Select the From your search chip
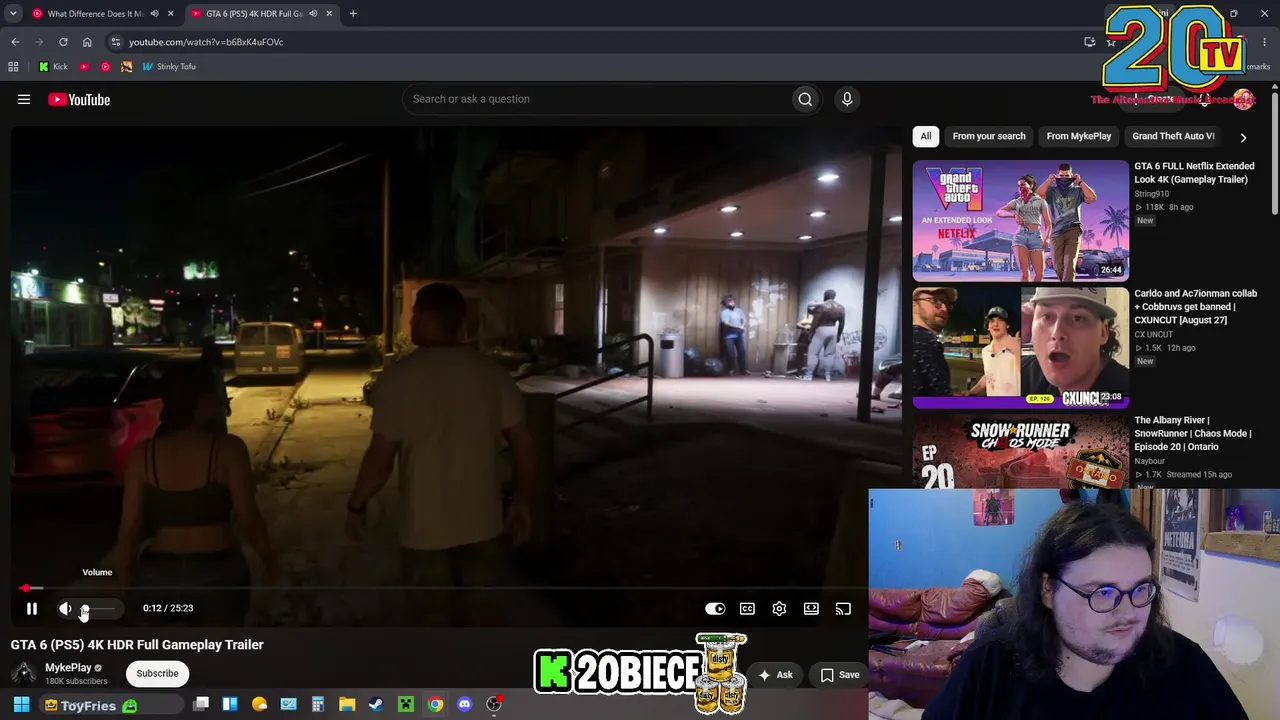The image size is (1280, 720). pos(989,136)
